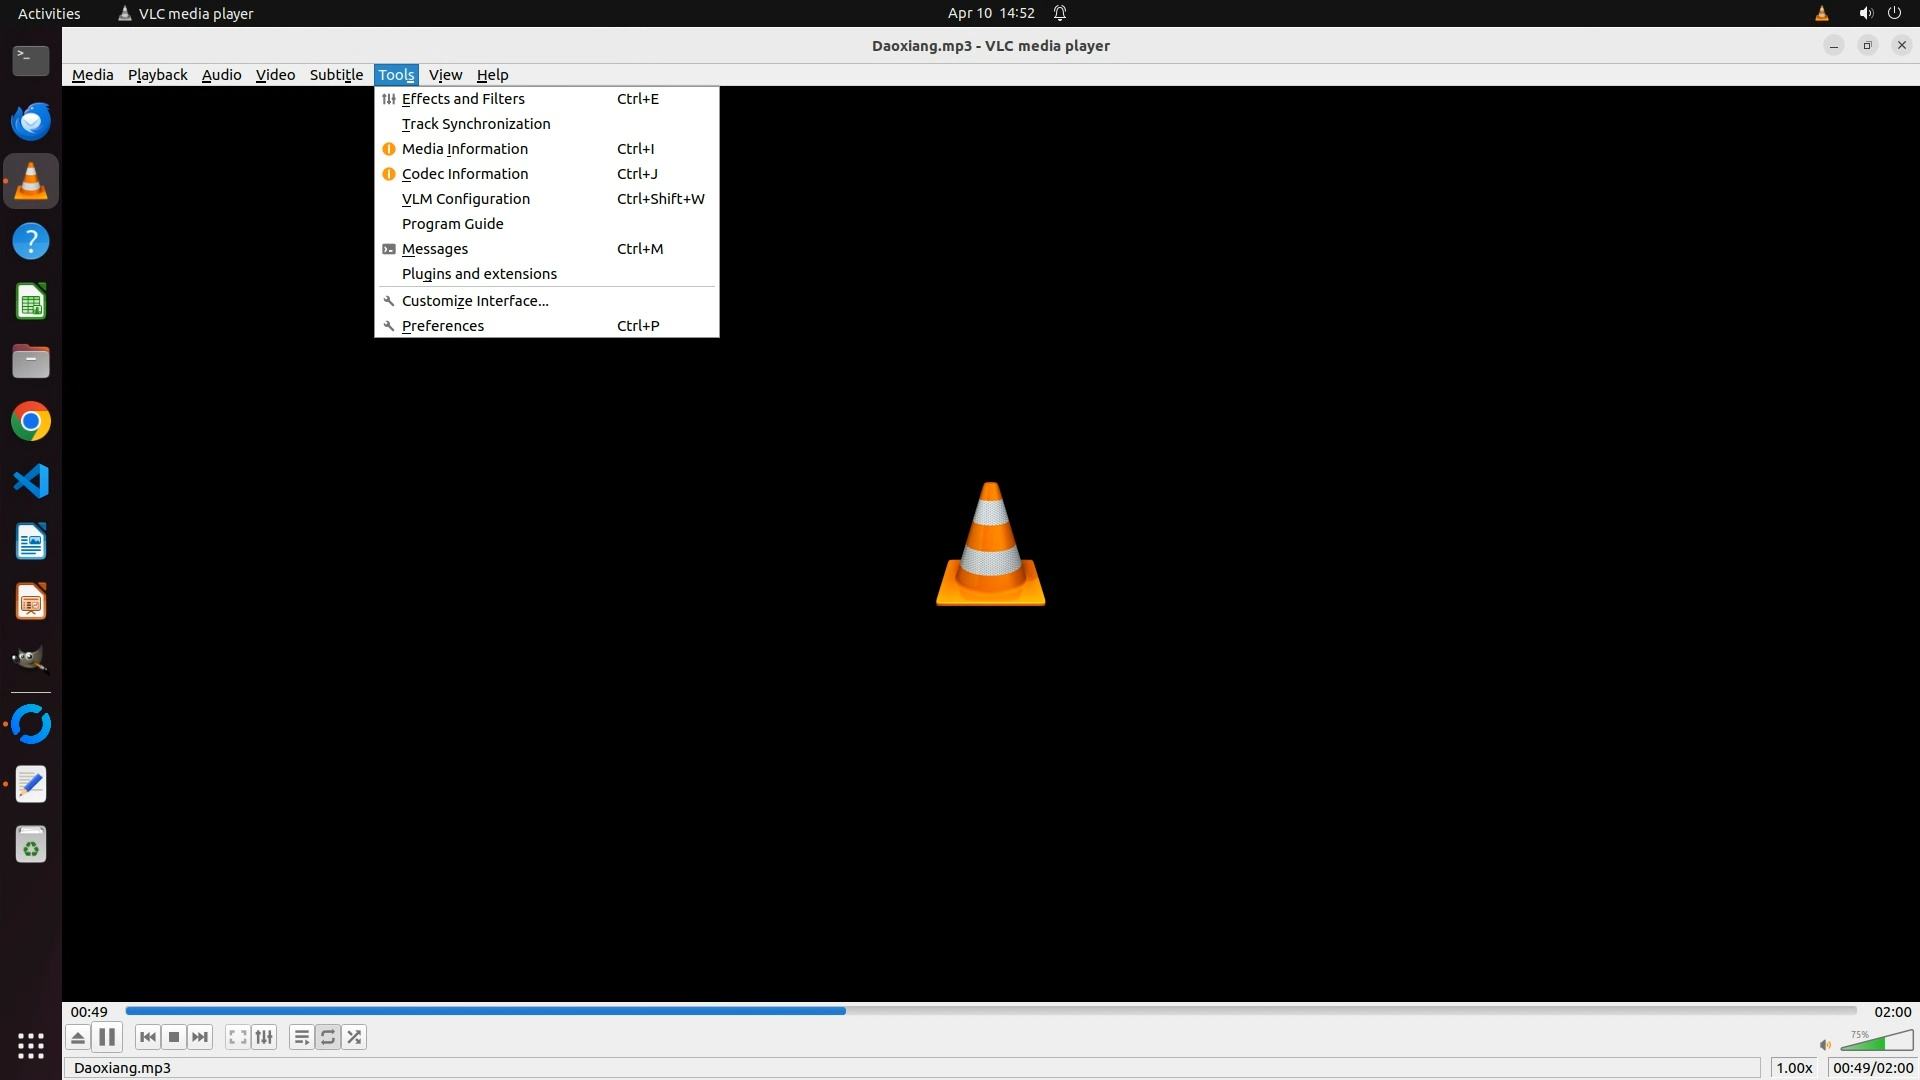This screenshot has width=1920, height=1080.
Task: Open Codec Information from Tools menu
Action: click(x=465, y=174)
